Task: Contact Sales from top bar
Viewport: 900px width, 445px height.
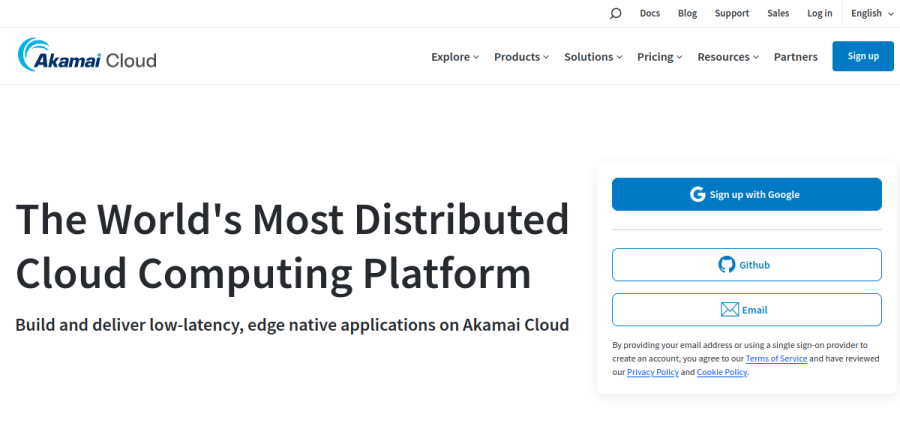Action: click(778, 13)
